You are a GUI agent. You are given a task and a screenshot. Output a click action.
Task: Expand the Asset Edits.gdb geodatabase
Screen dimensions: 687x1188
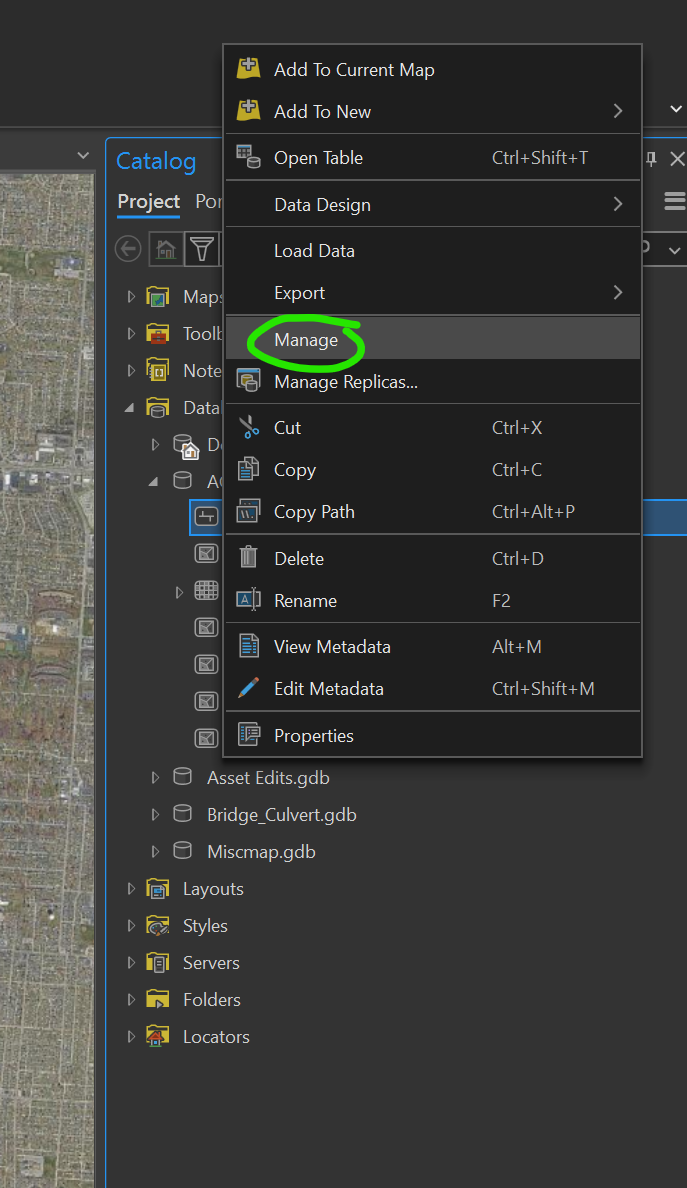pyautogui.click(x=155, y=776)
